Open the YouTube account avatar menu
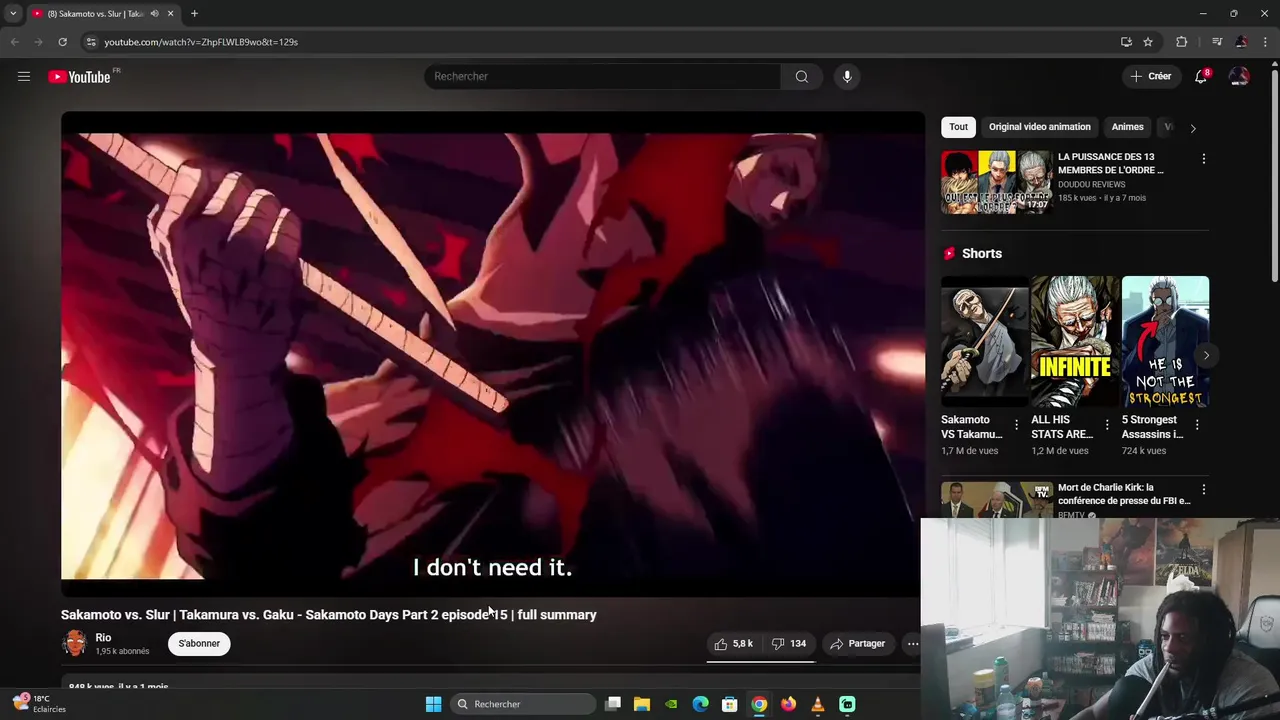Screen dimensions: 1280x720 click(1239, 76)
